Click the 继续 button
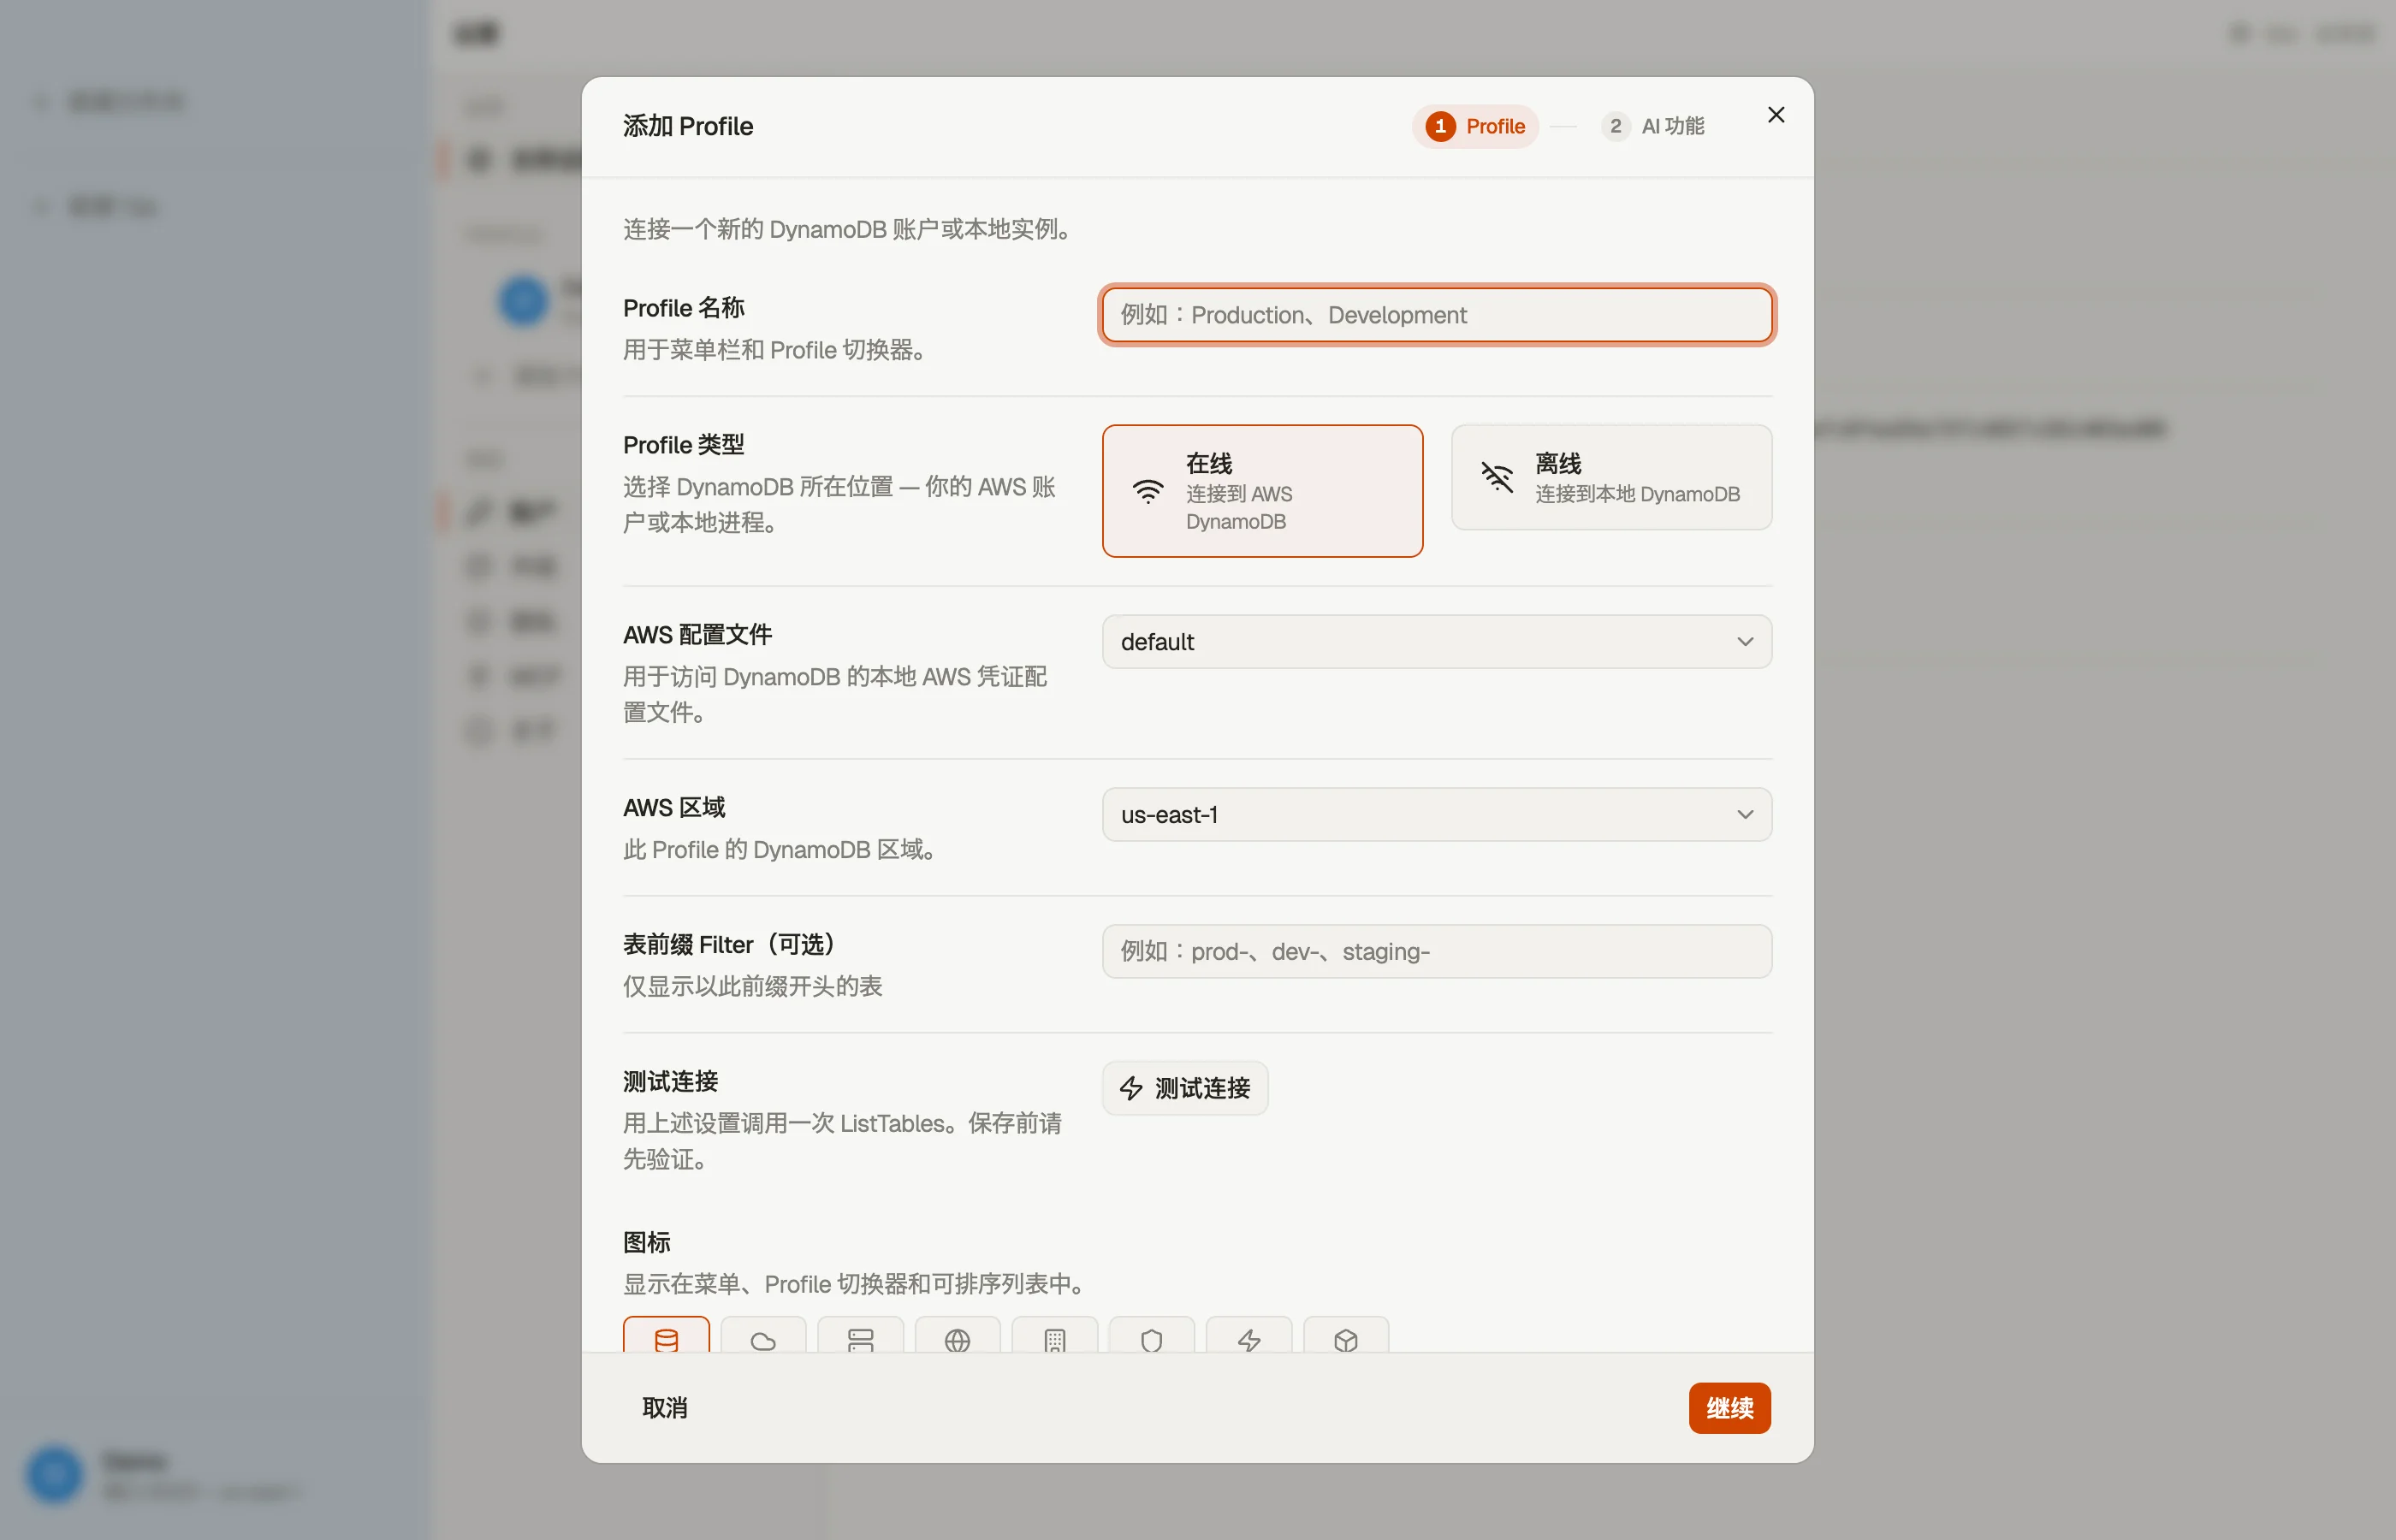 [x=1729, y=1408]
